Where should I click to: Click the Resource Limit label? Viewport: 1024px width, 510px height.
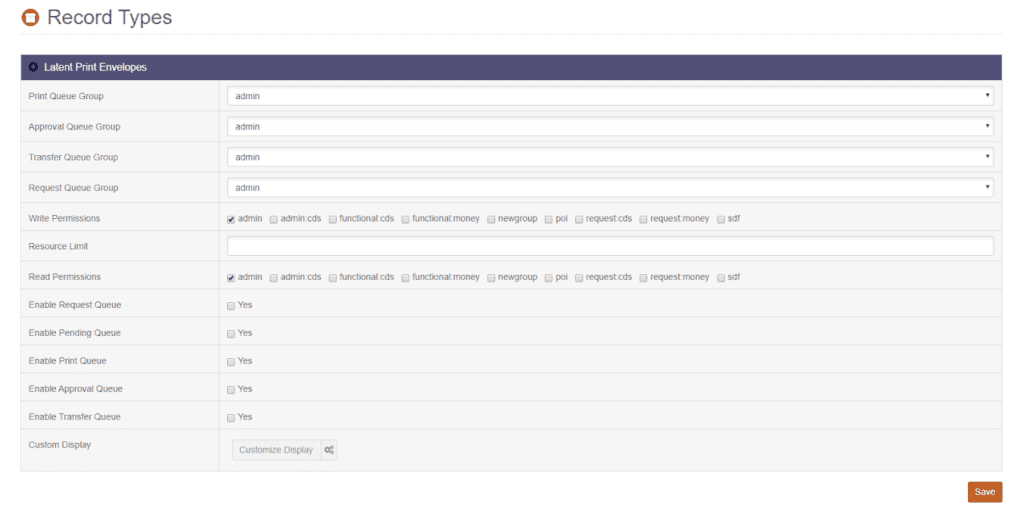pyautogui.click(x=58, y=246)
